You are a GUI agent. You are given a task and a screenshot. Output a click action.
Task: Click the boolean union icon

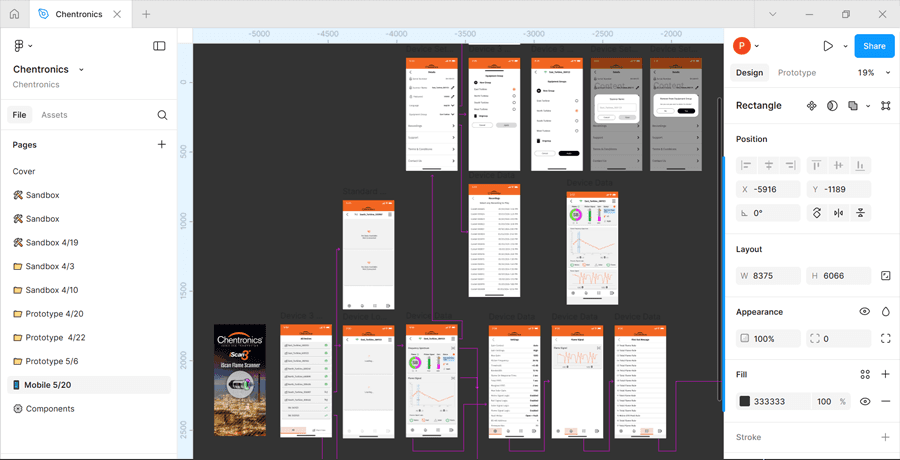coord(854,106)
